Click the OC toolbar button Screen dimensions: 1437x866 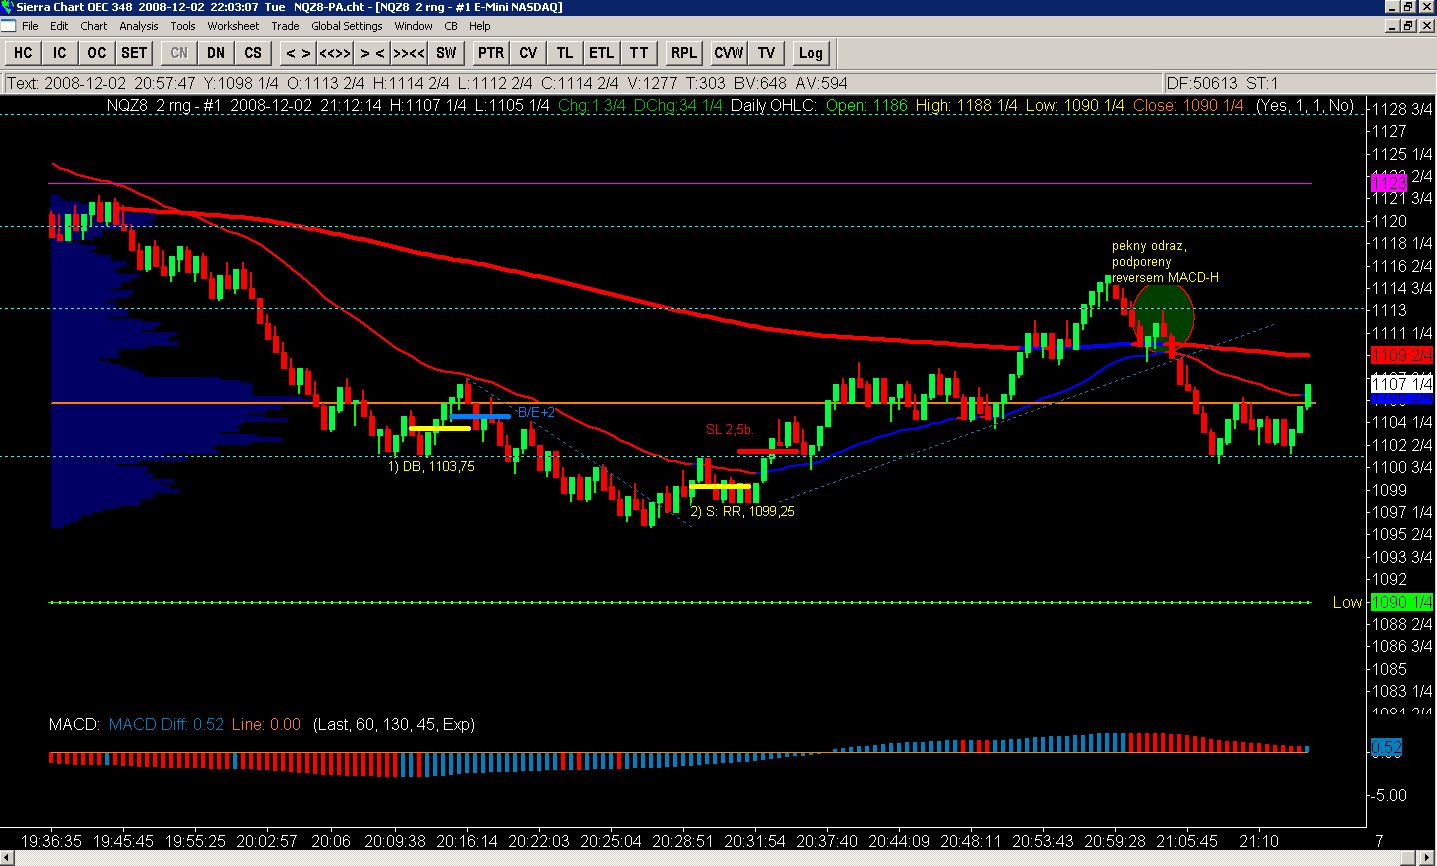click(x=96, y=53)
